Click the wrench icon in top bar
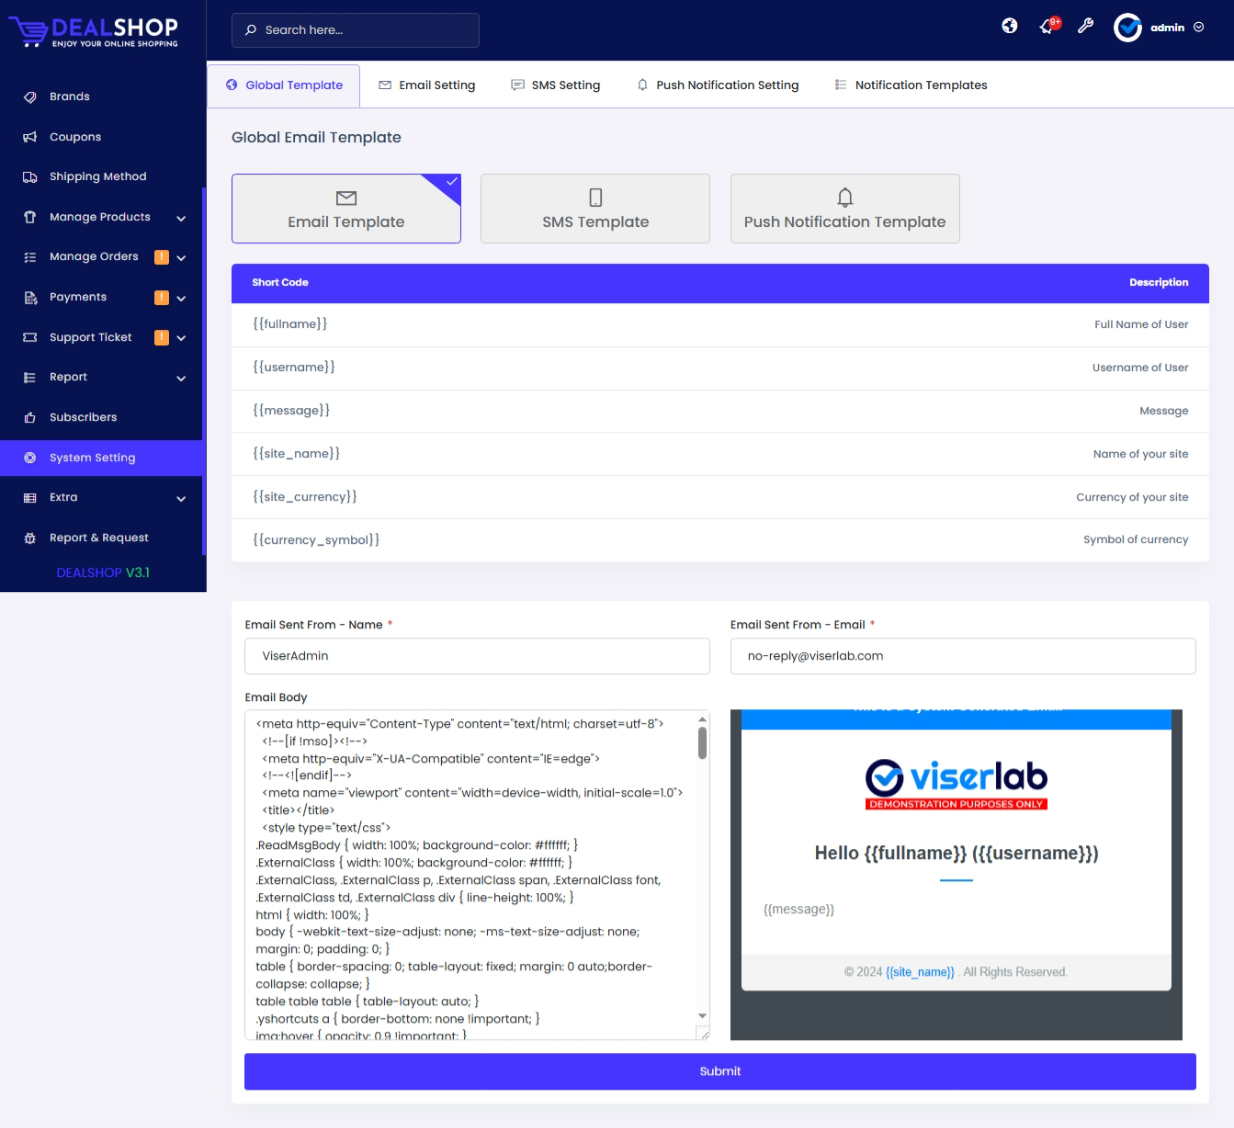 [x=1085, y=27]
